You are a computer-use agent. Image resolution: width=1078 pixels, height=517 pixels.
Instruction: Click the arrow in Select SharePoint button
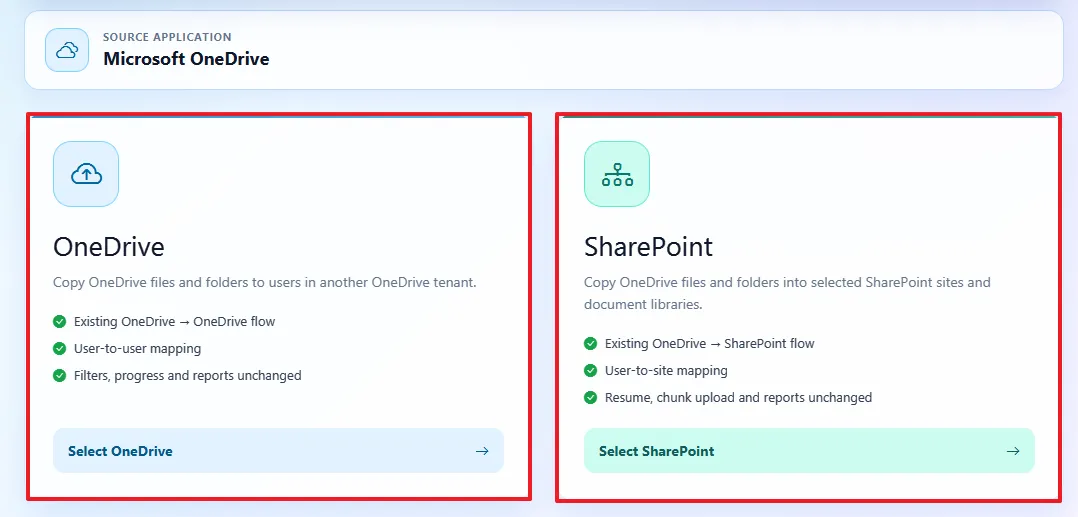pos(1013,451)
